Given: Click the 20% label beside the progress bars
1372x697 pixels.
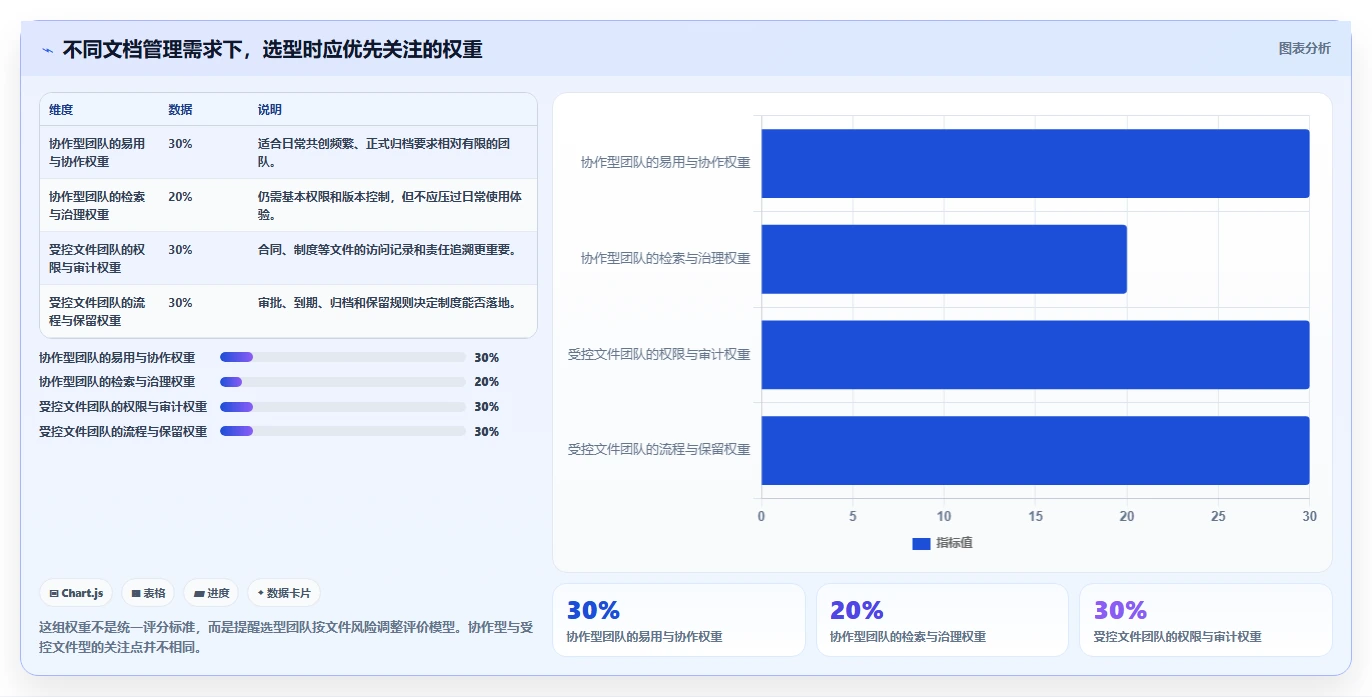Looking at the screenshot, I should (x=487, y=382).
